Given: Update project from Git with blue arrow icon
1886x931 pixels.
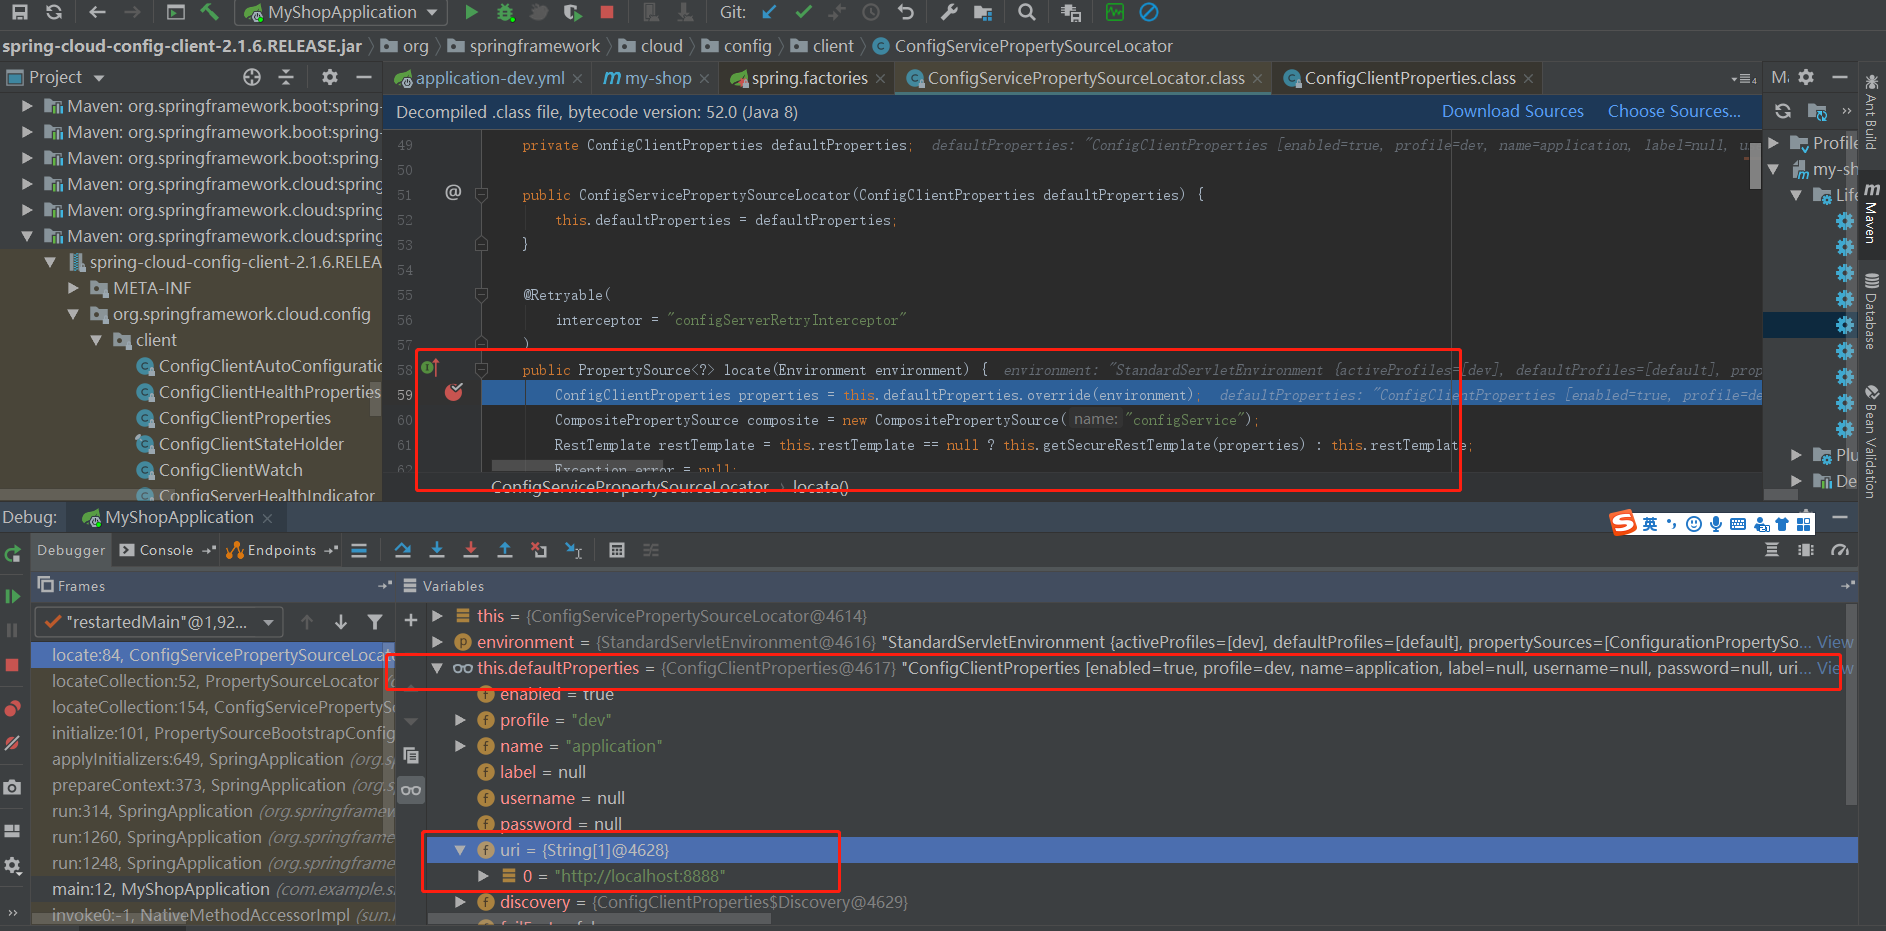Looking at the screenshot, I should tap(768, 13).
